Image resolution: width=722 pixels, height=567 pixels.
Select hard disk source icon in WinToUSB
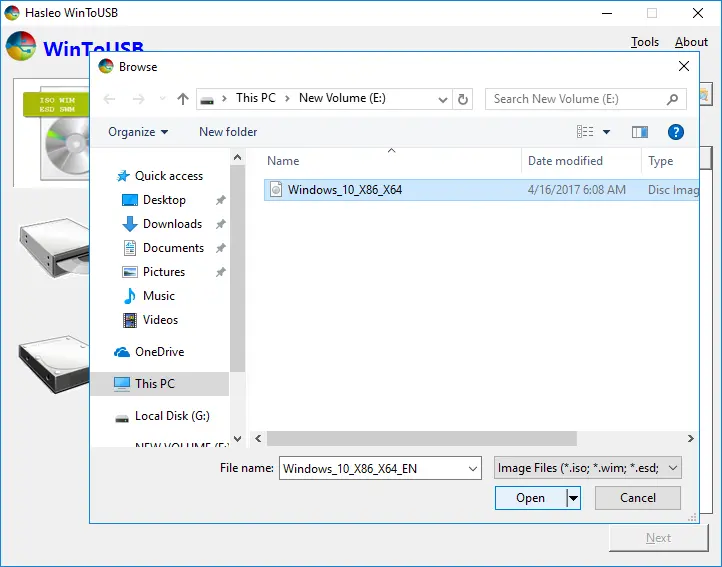point(54,364)
